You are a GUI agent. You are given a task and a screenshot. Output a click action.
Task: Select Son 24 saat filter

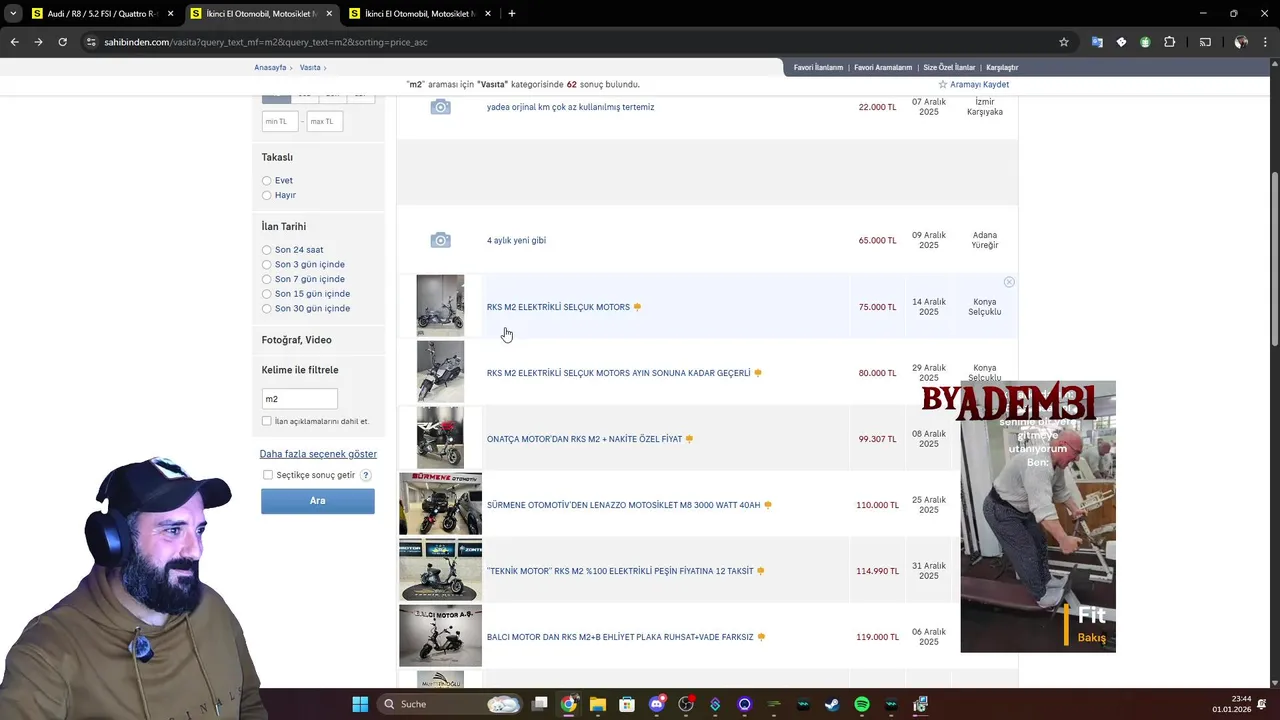[x=267, y=250]
